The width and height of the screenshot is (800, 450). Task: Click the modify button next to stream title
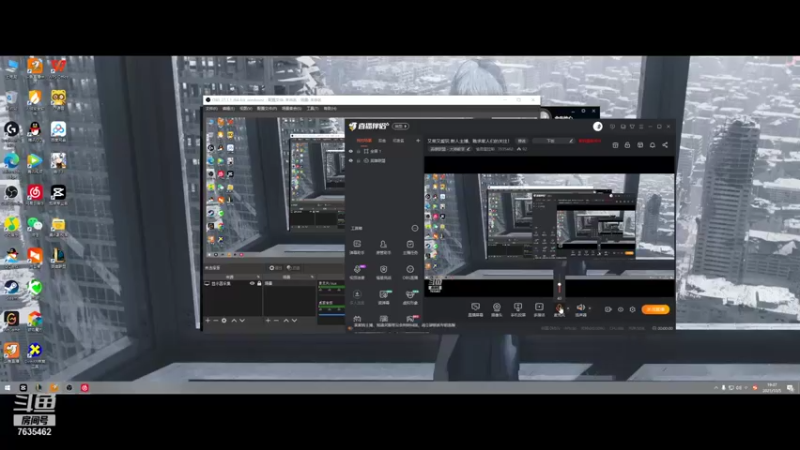(521, 141)
